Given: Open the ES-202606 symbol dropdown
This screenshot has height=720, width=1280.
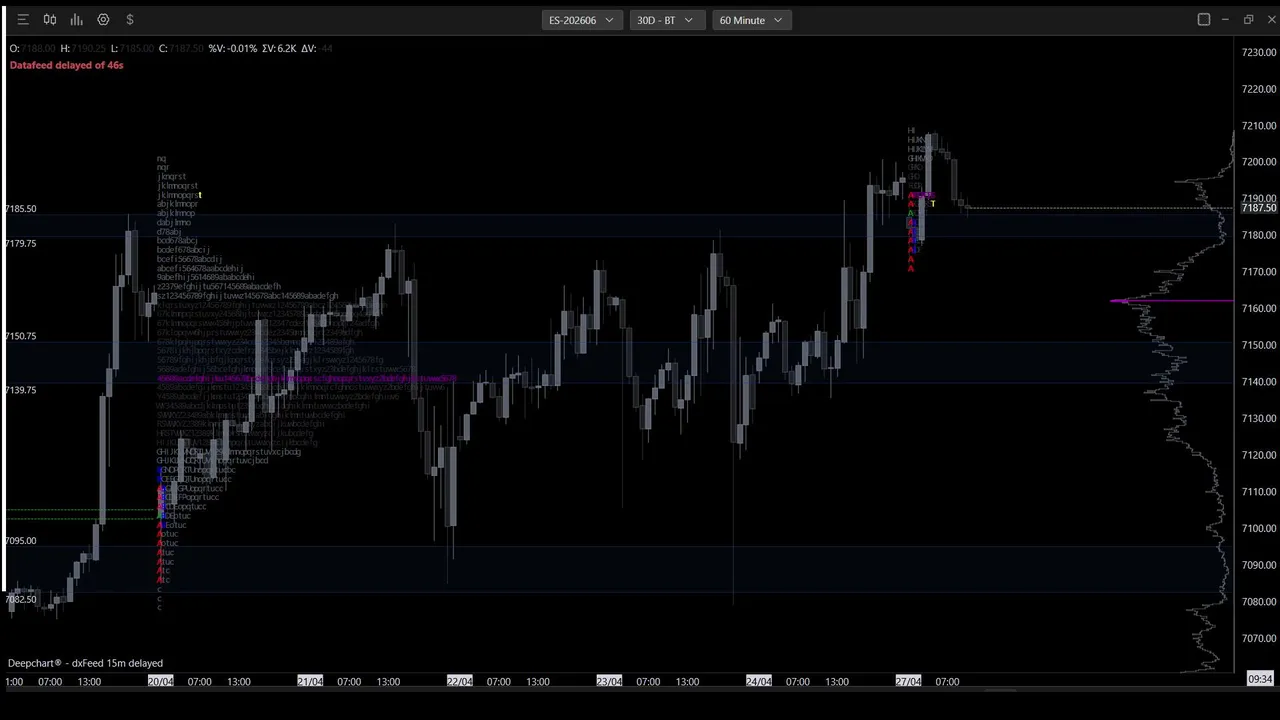Looking at the screenshot, I should pyautogui.click(x=582, y=20).
